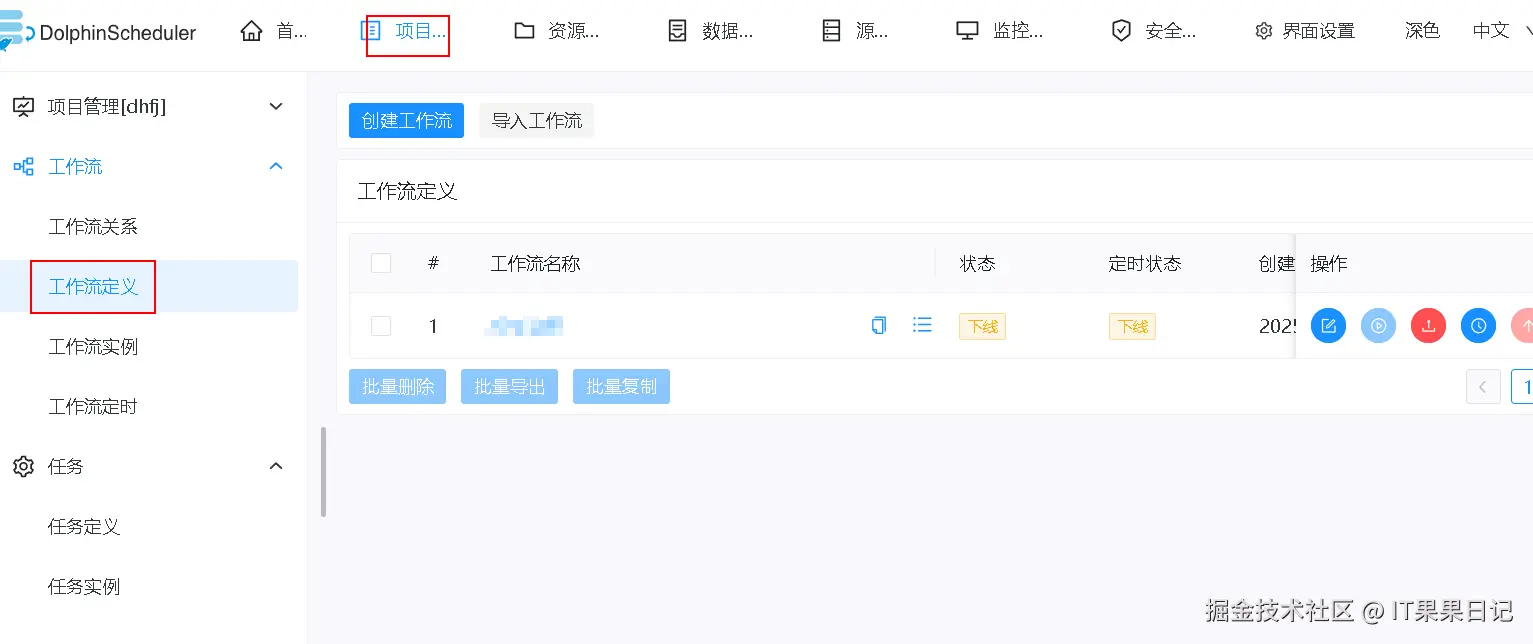Screen dimensions: 1533x644
Task: Copy the workflow name using the copy icon
Action: pos(879,325)
